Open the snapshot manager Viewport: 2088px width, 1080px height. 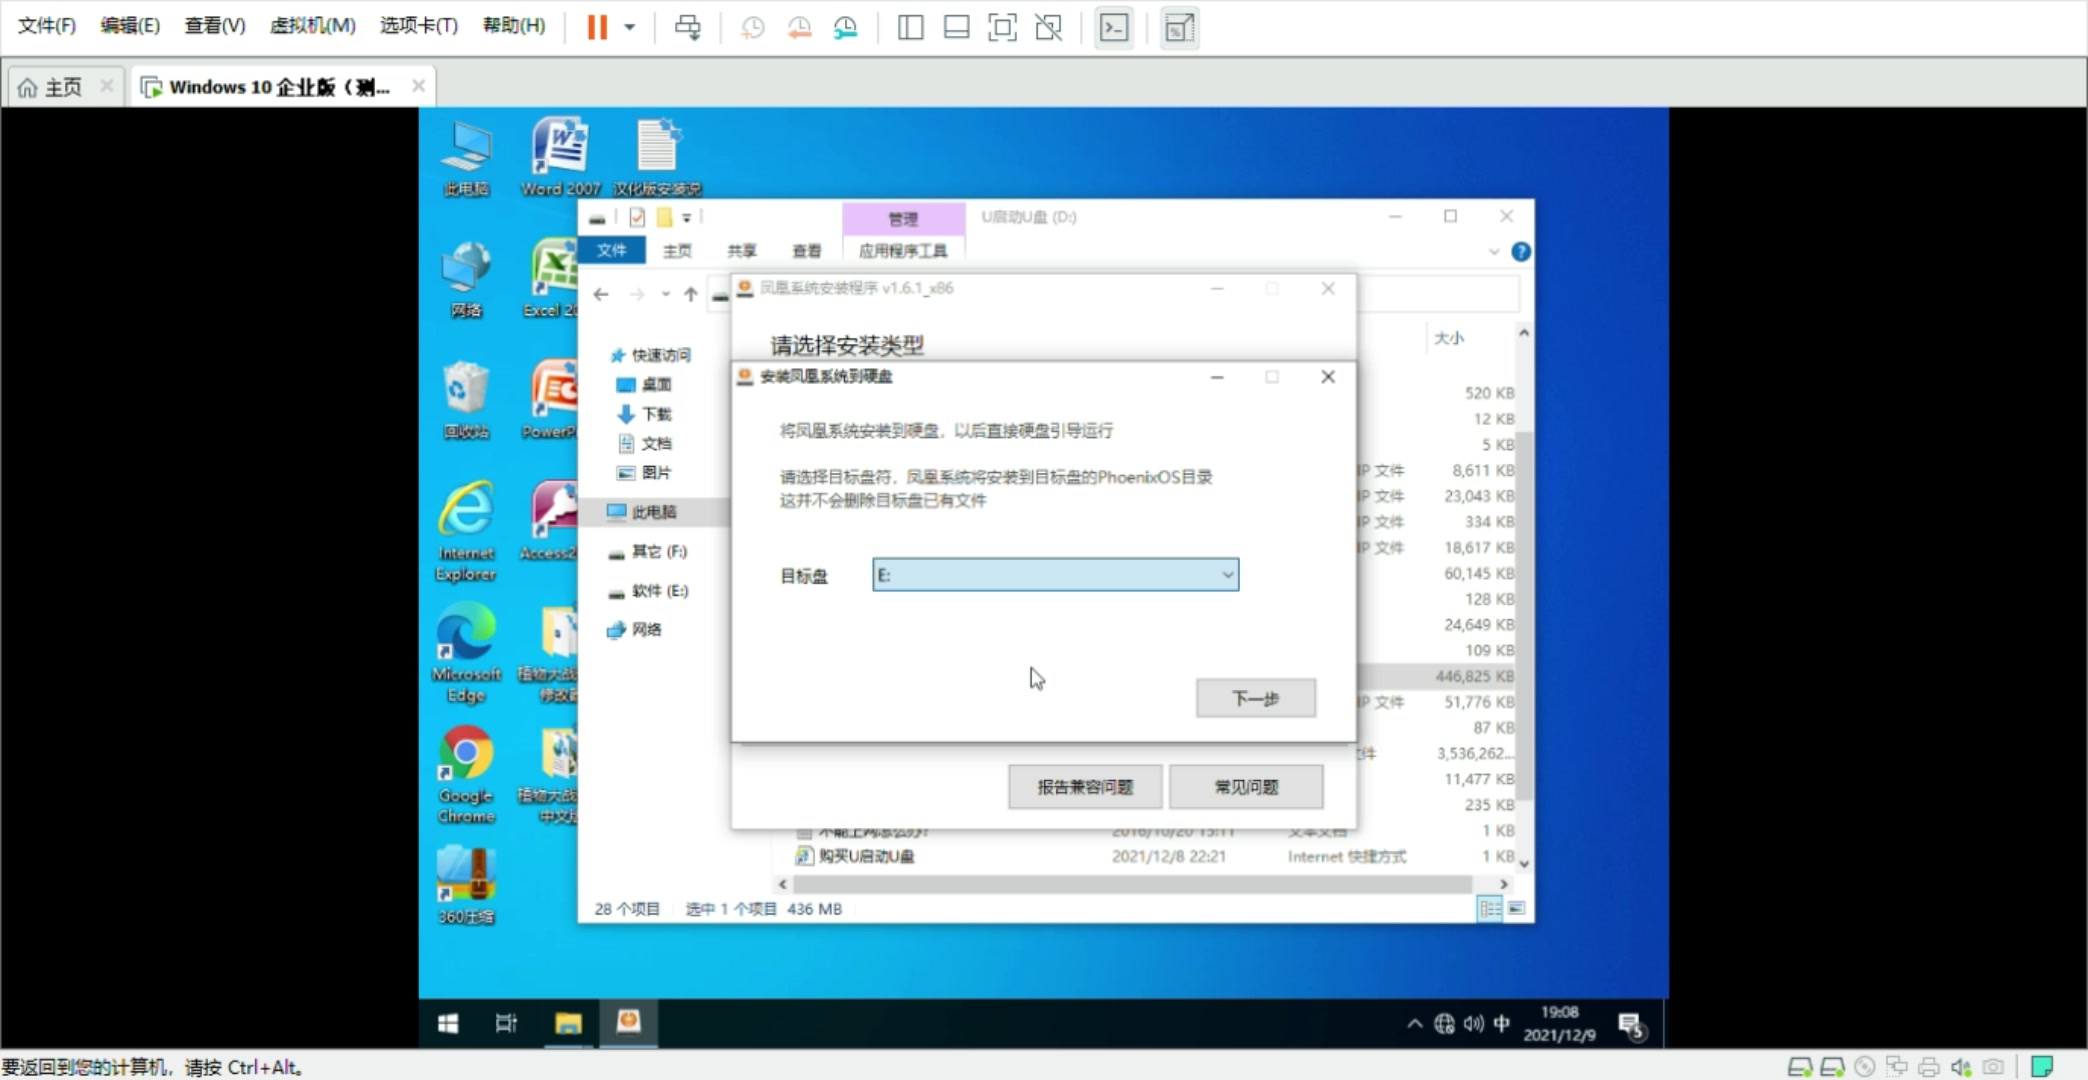point(846,27)
